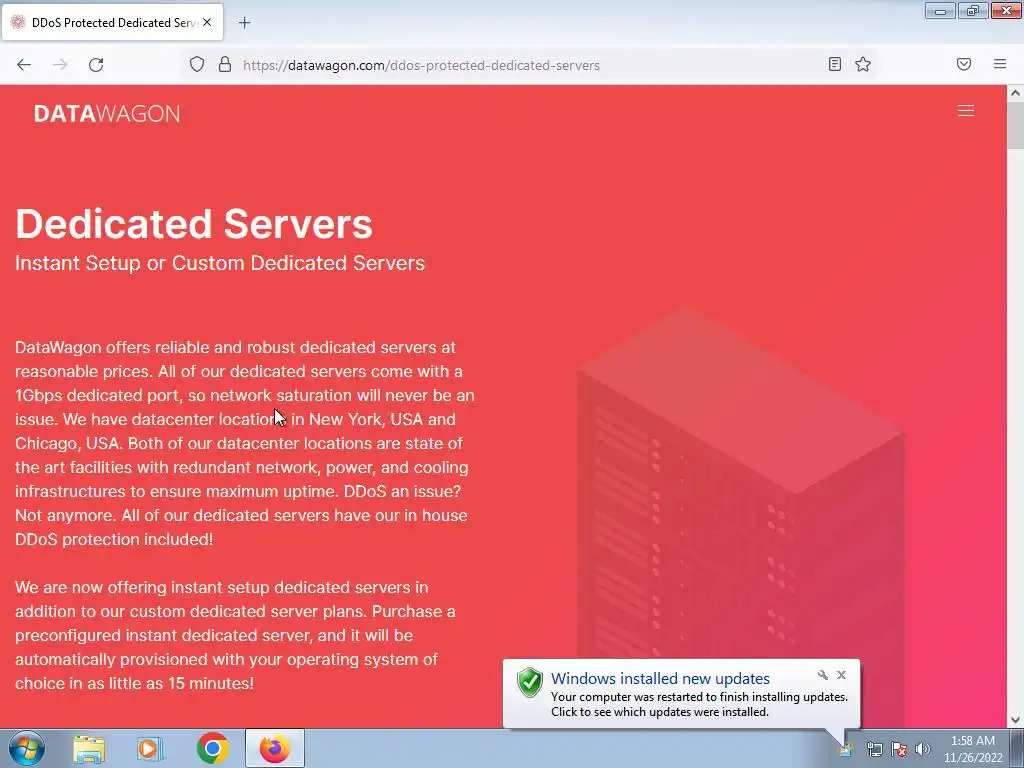Image resolution: width=1024 pixels, height=768 pixels.
Task: Select the DDoS Protected Dedicated Servers tab
Action: (112, 22)
